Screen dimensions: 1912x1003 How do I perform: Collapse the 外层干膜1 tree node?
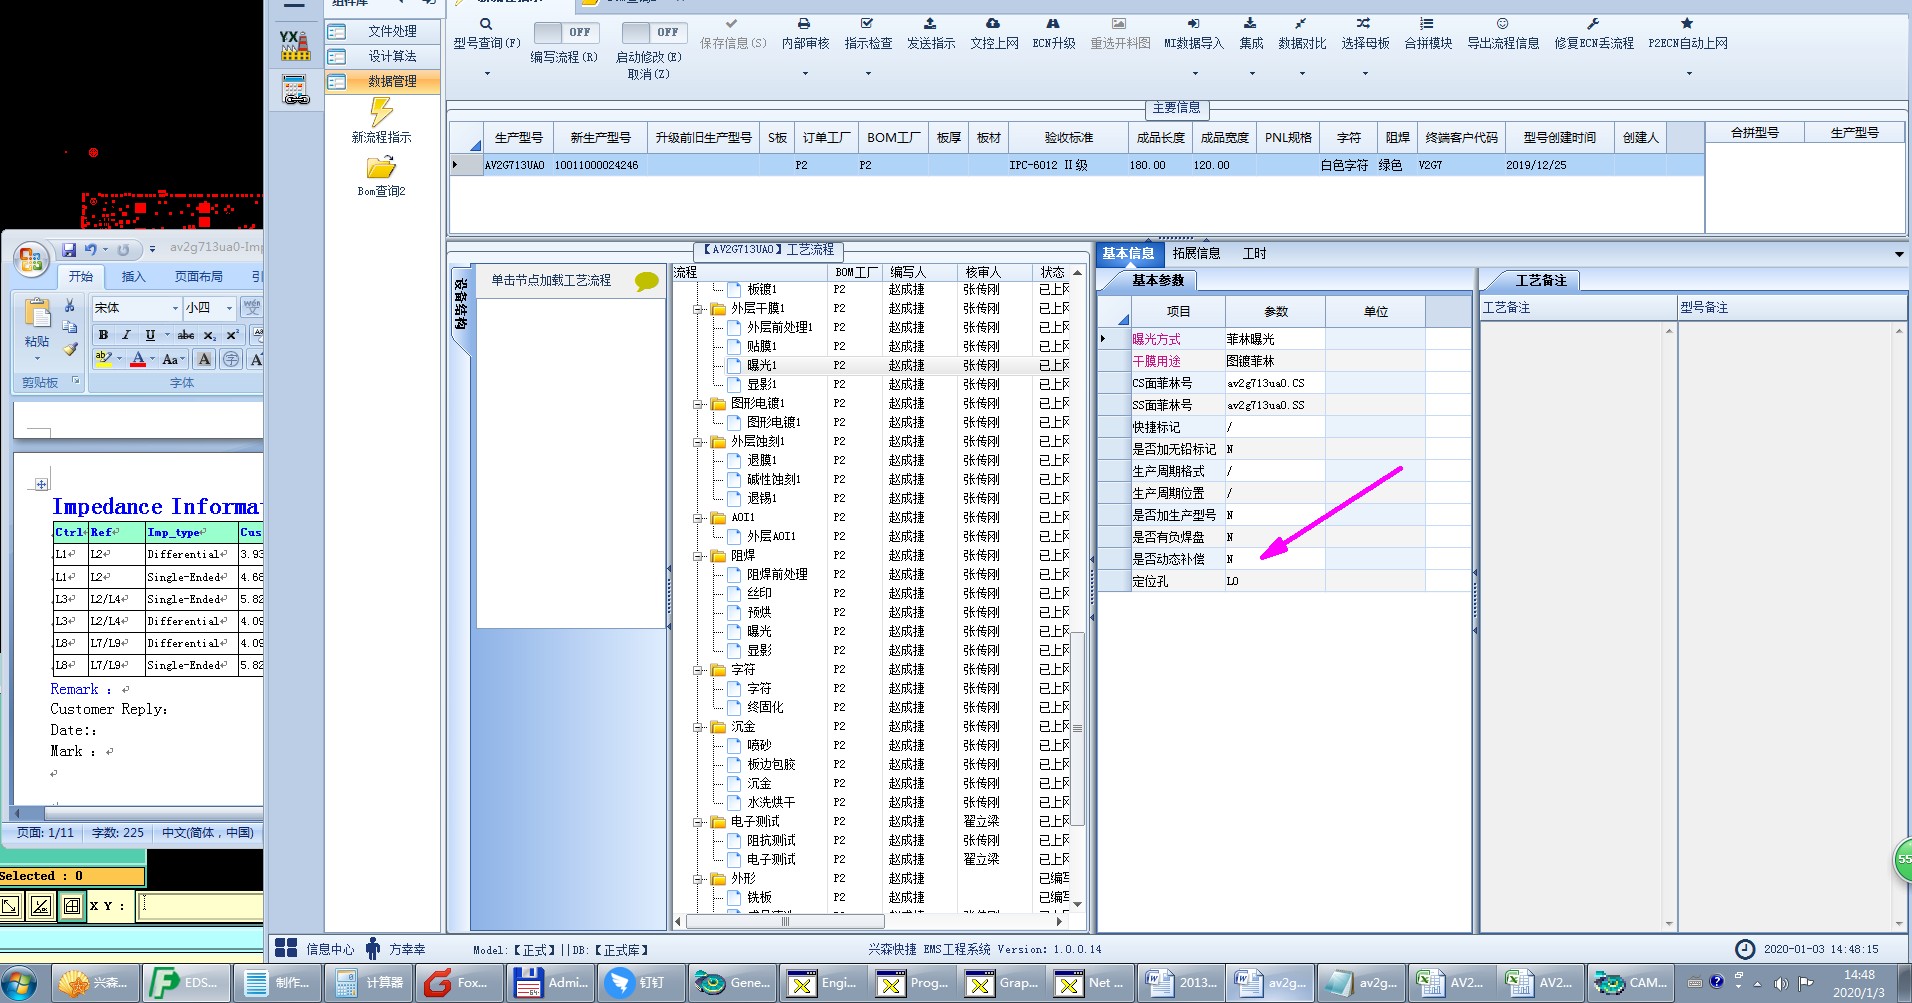(x=698, y=309)
